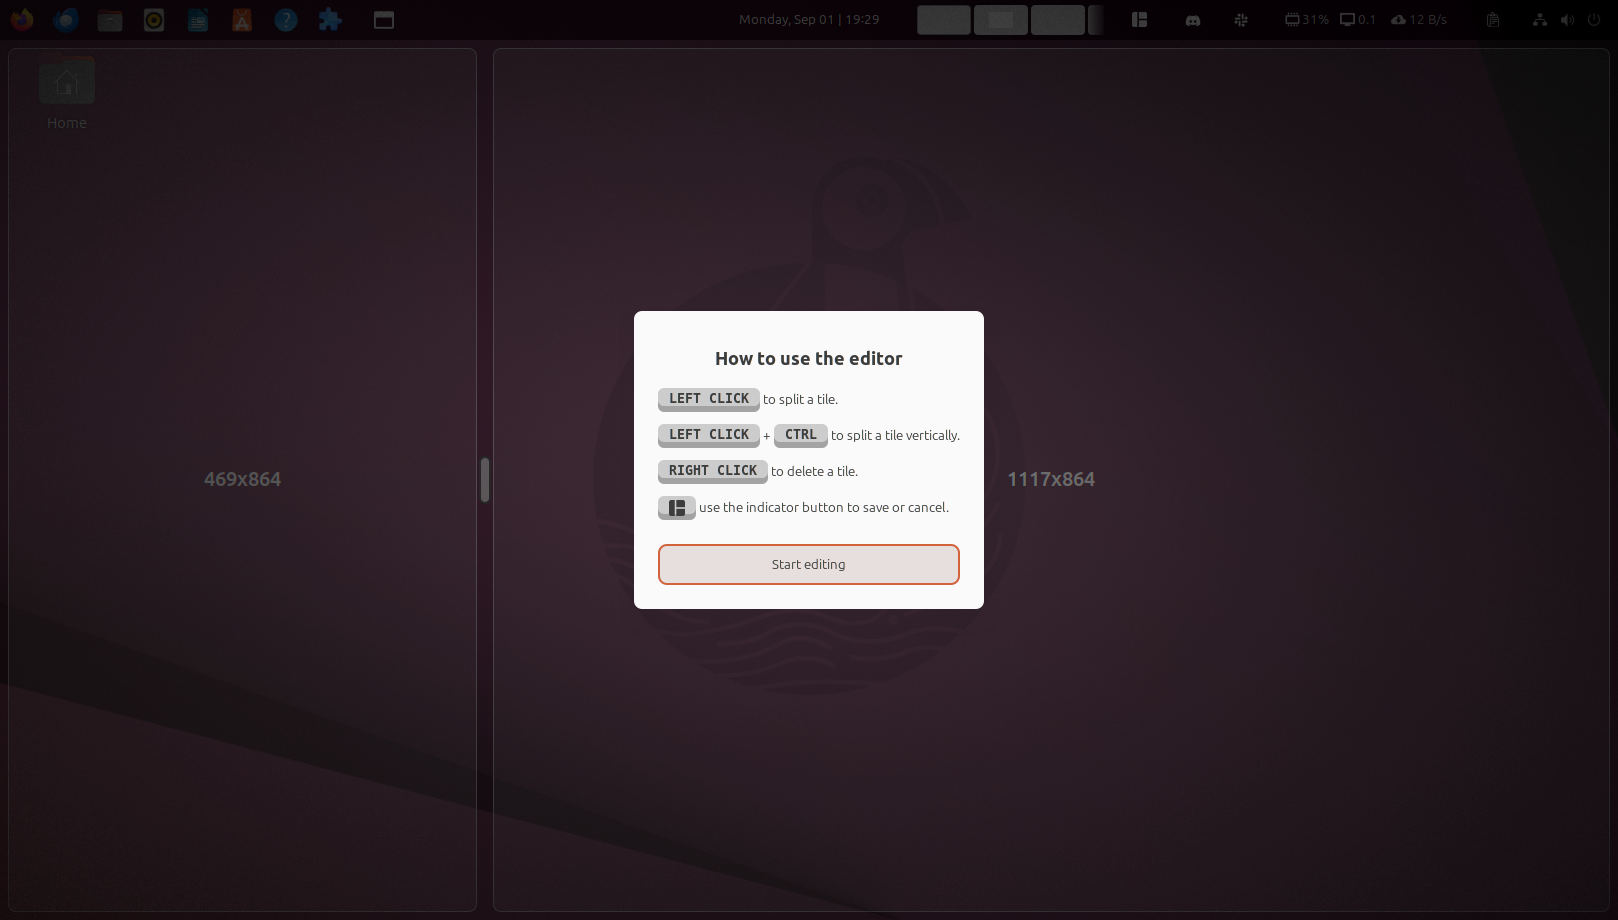1618x920 pixels.
Task: Open the Slack tray icon
Action: tap(1241, 19)
